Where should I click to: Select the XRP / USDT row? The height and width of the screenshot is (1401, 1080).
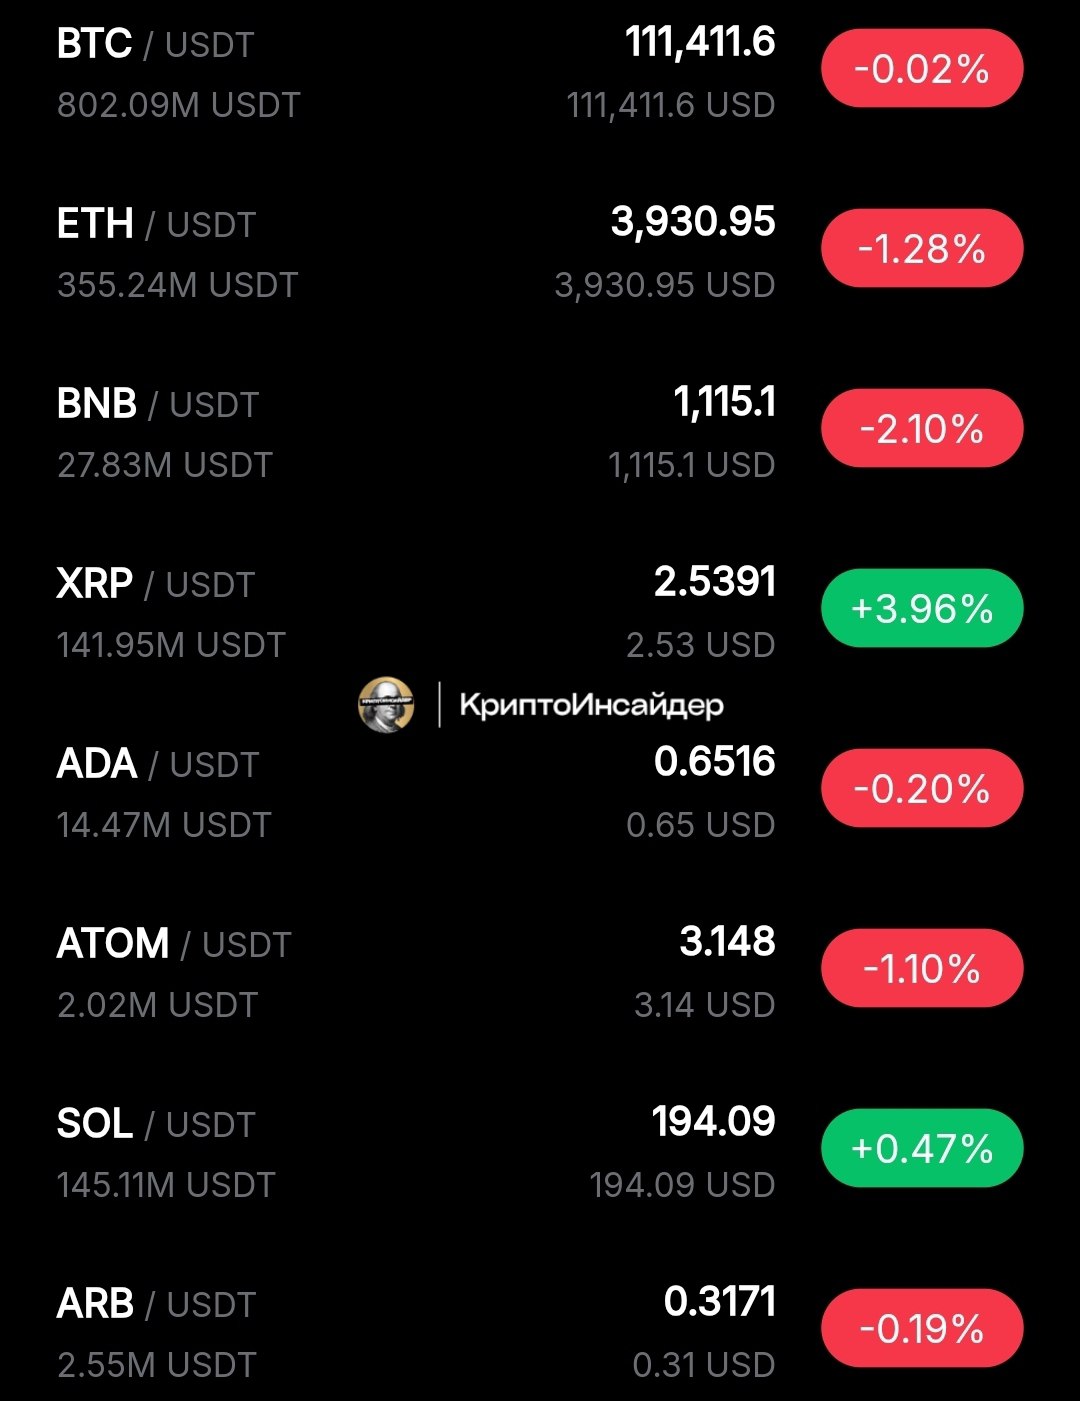(156, 585)
